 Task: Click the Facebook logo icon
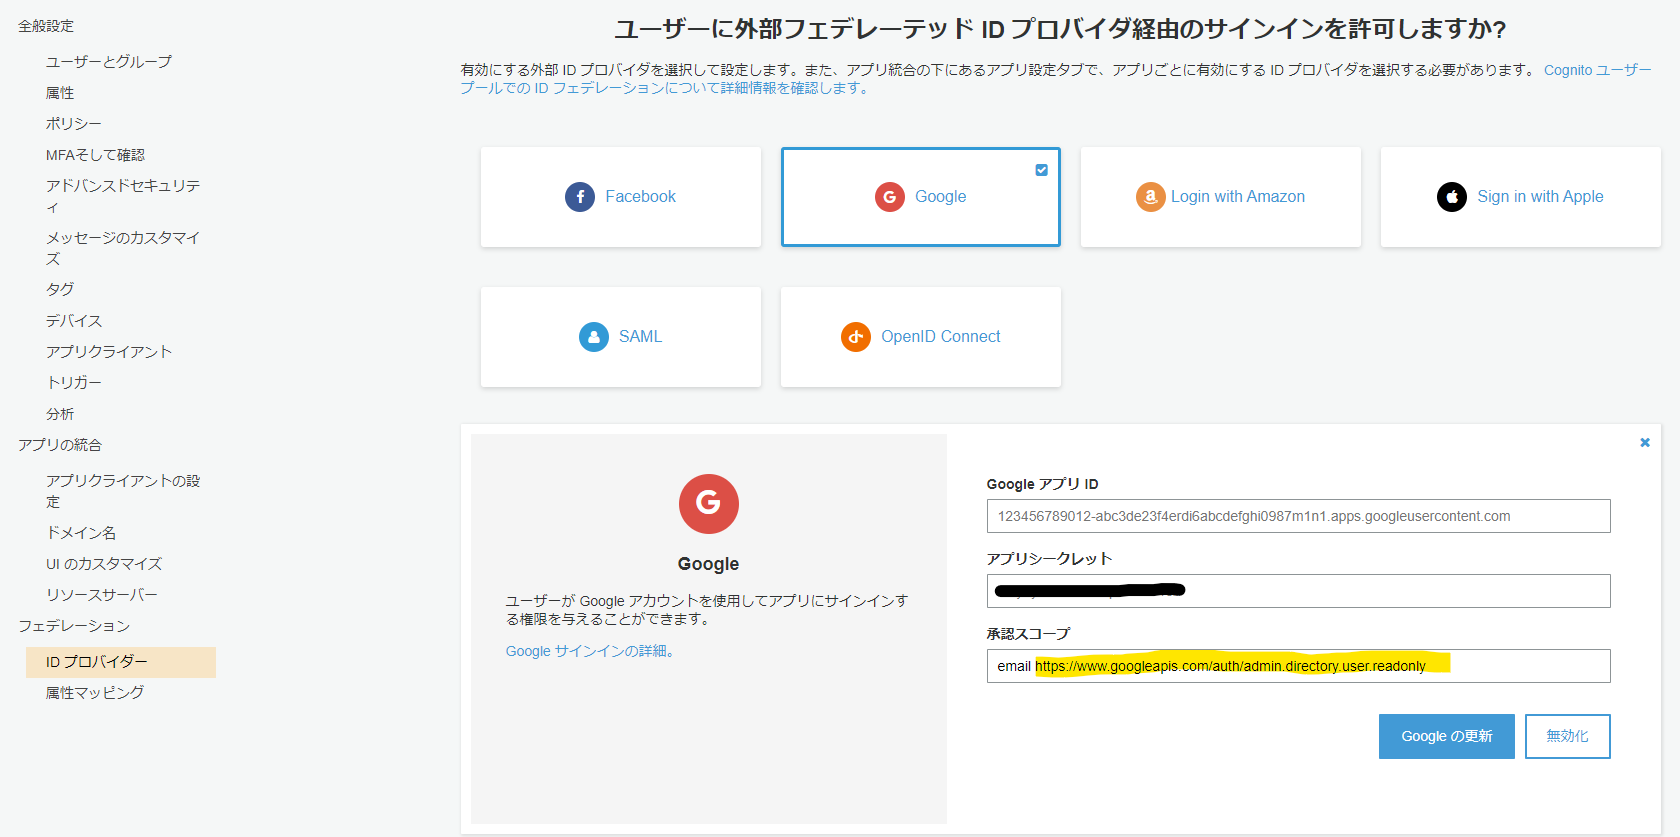580,197
